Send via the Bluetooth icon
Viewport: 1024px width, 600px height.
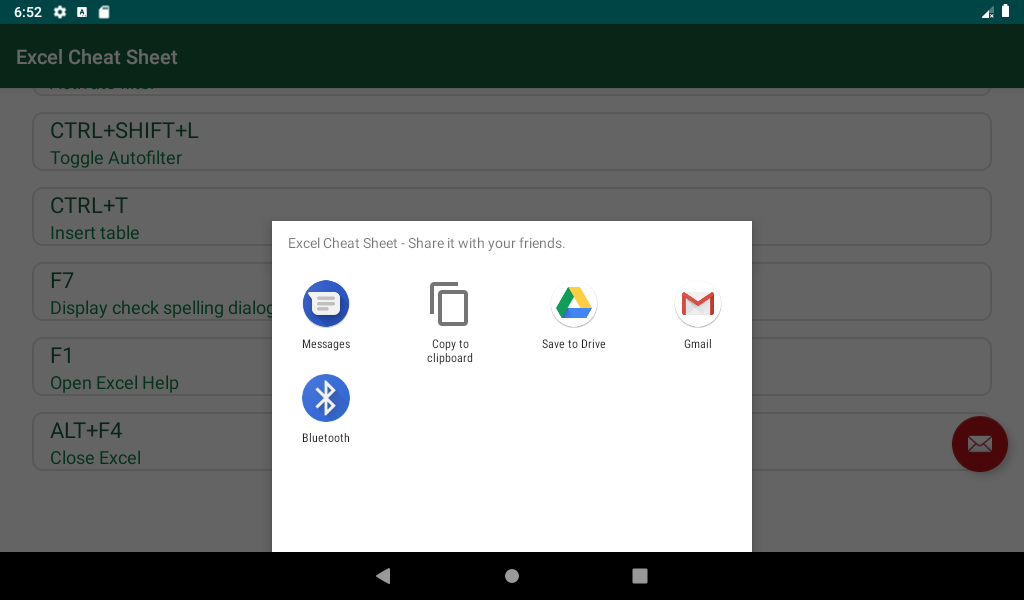(326, 398)
